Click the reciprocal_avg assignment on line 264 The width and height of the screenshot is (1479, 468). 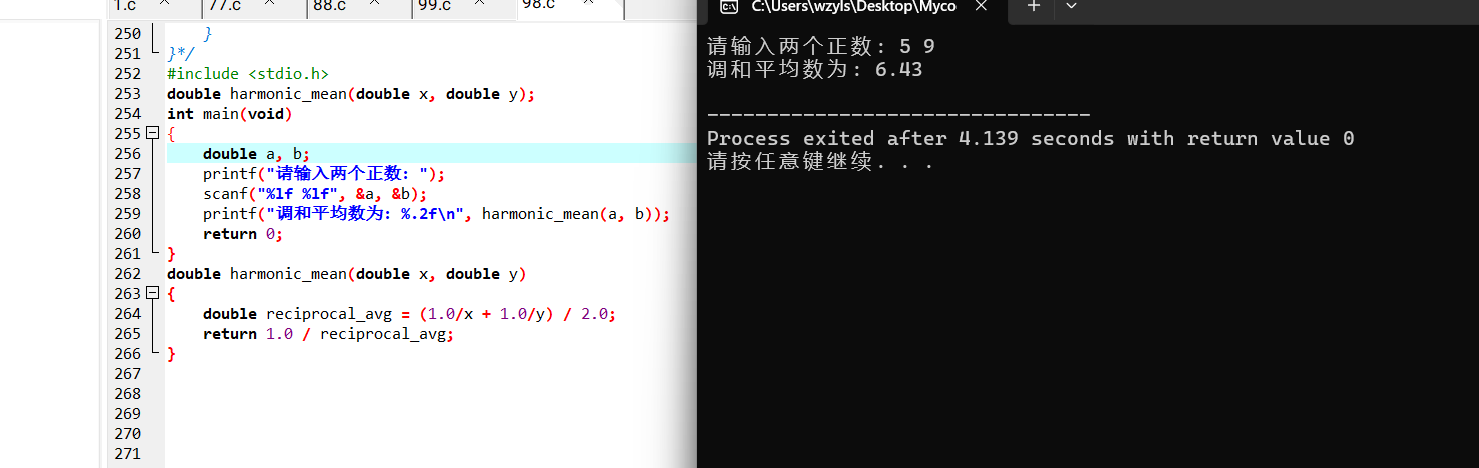coord(409,314)
